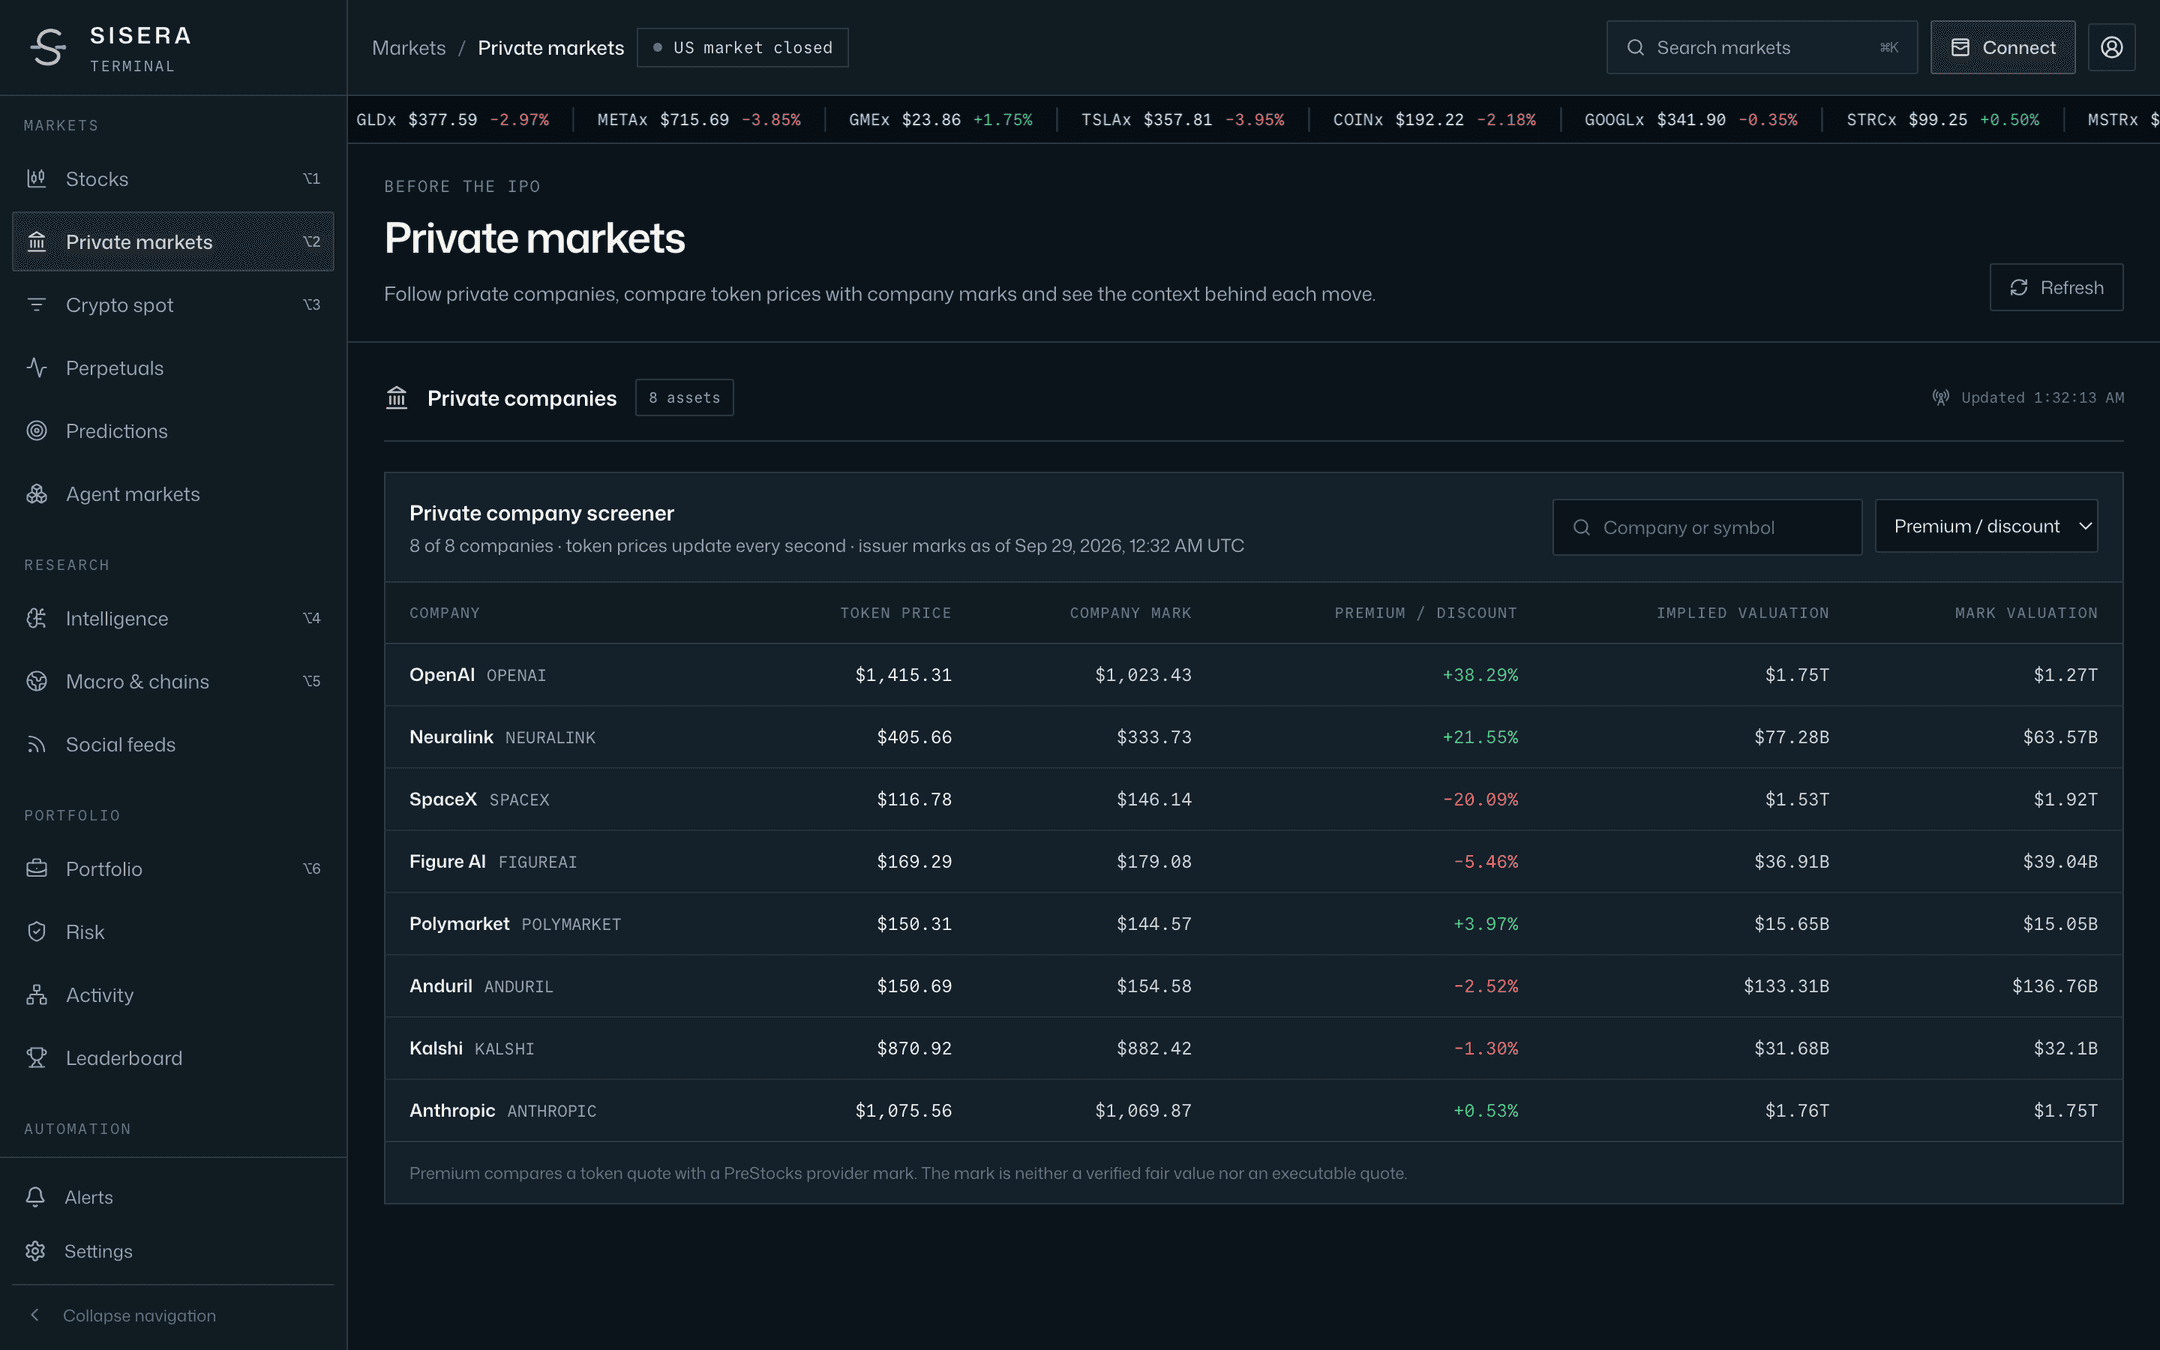Click the Crypto spot filter icon
Image resolution: width=2160 pixels, height=1350 pixels.
pos(37,305)
